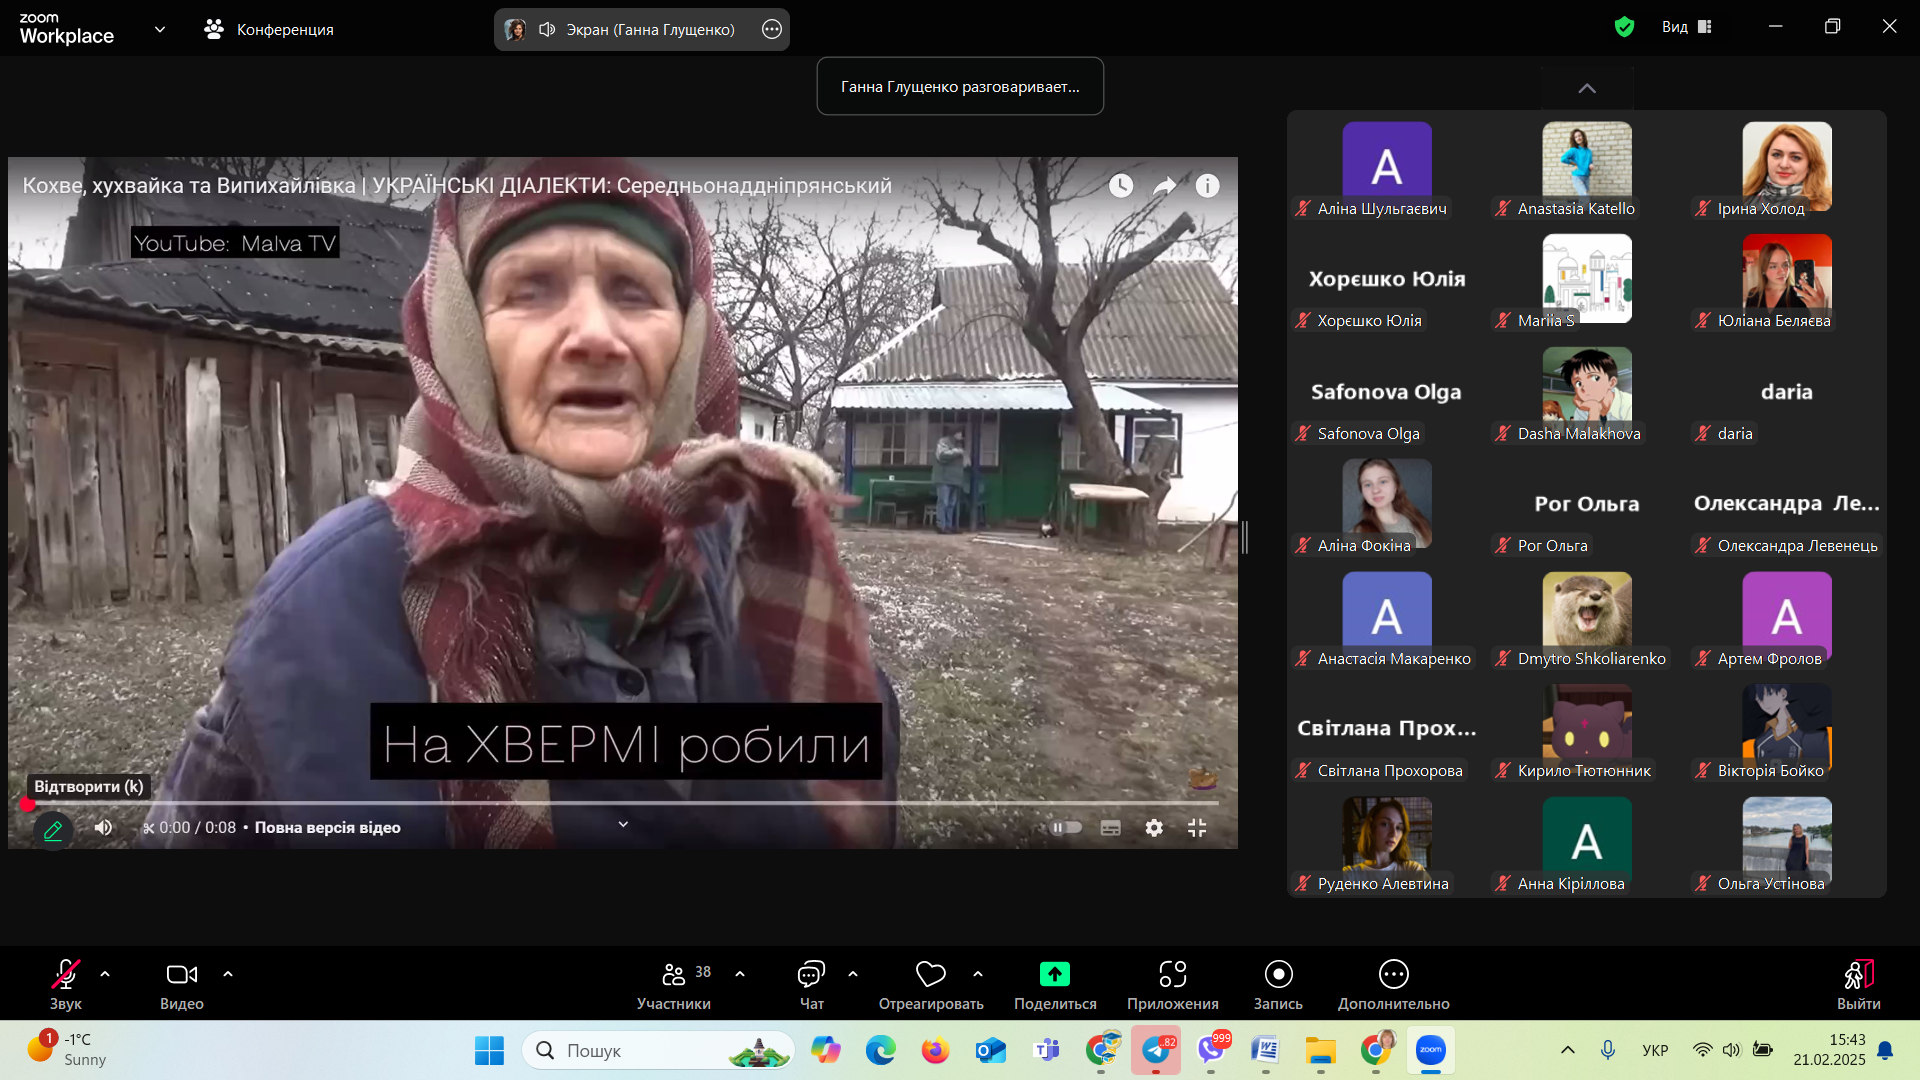1920x1080 pixels.
Task: Click the Отреагировать heart icon
Action: click(x=930, y=974)
